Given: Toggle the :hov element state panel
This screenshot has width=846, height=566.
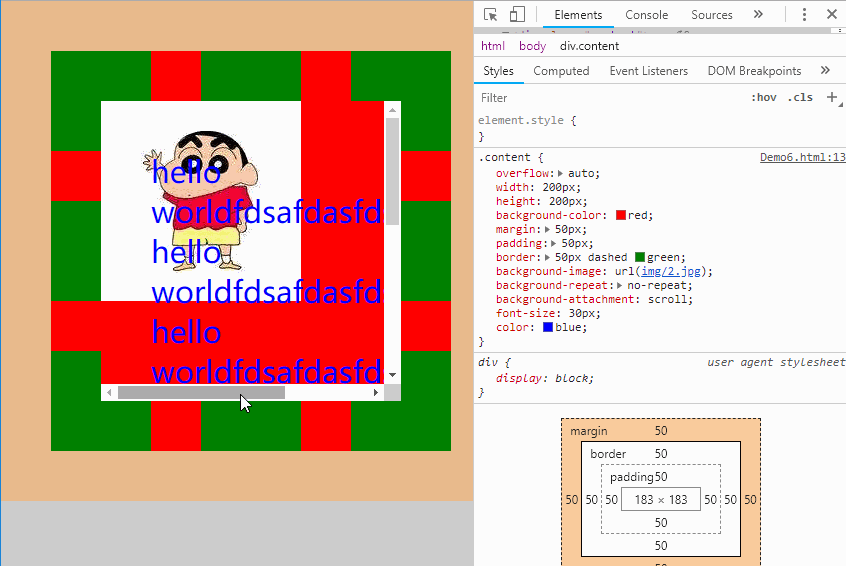Looking at the screenshot, I should point(763,98).
